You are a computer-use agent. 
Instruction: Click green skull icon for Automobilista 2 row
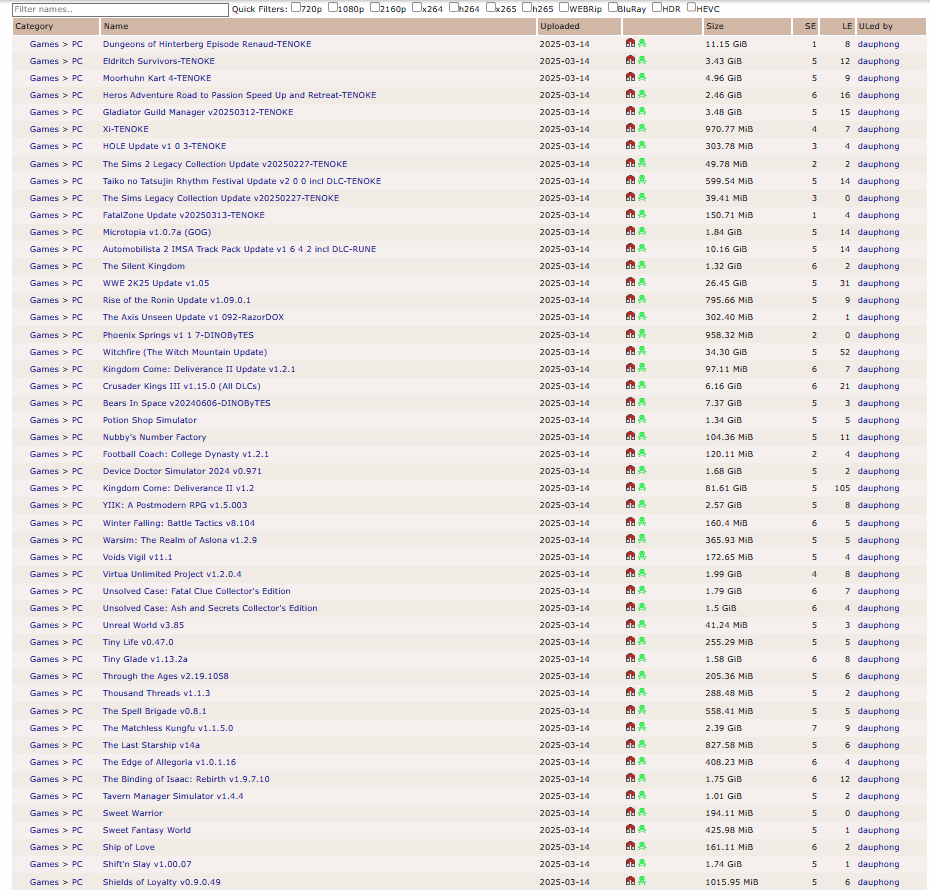pos(642,249)
